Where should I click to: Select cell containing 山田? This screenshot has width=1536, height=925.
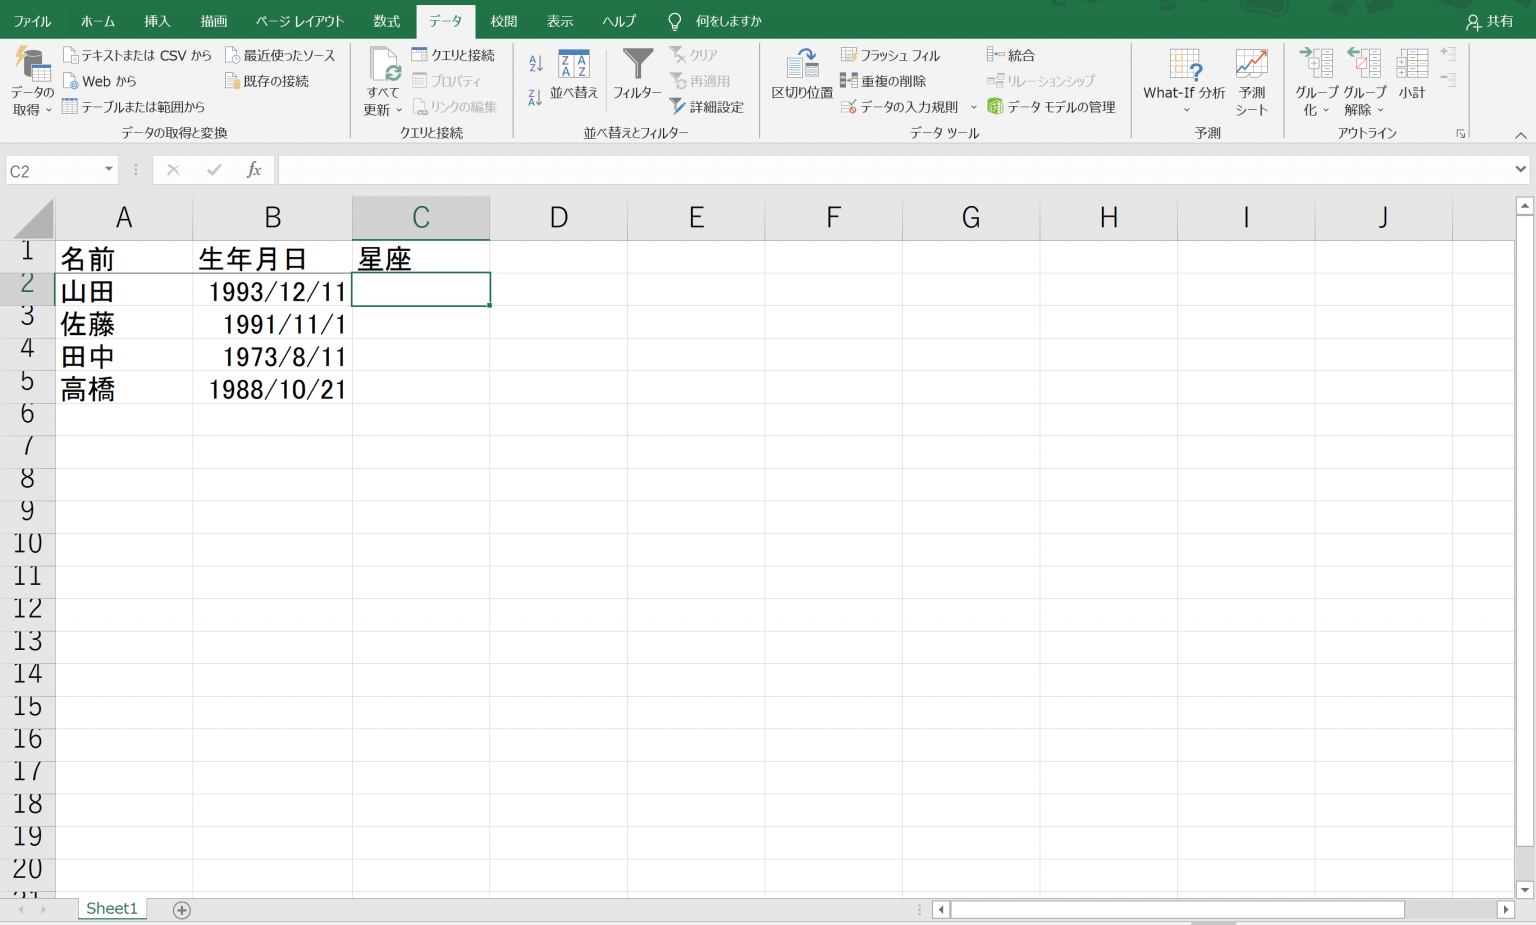[x=124, y=290]
